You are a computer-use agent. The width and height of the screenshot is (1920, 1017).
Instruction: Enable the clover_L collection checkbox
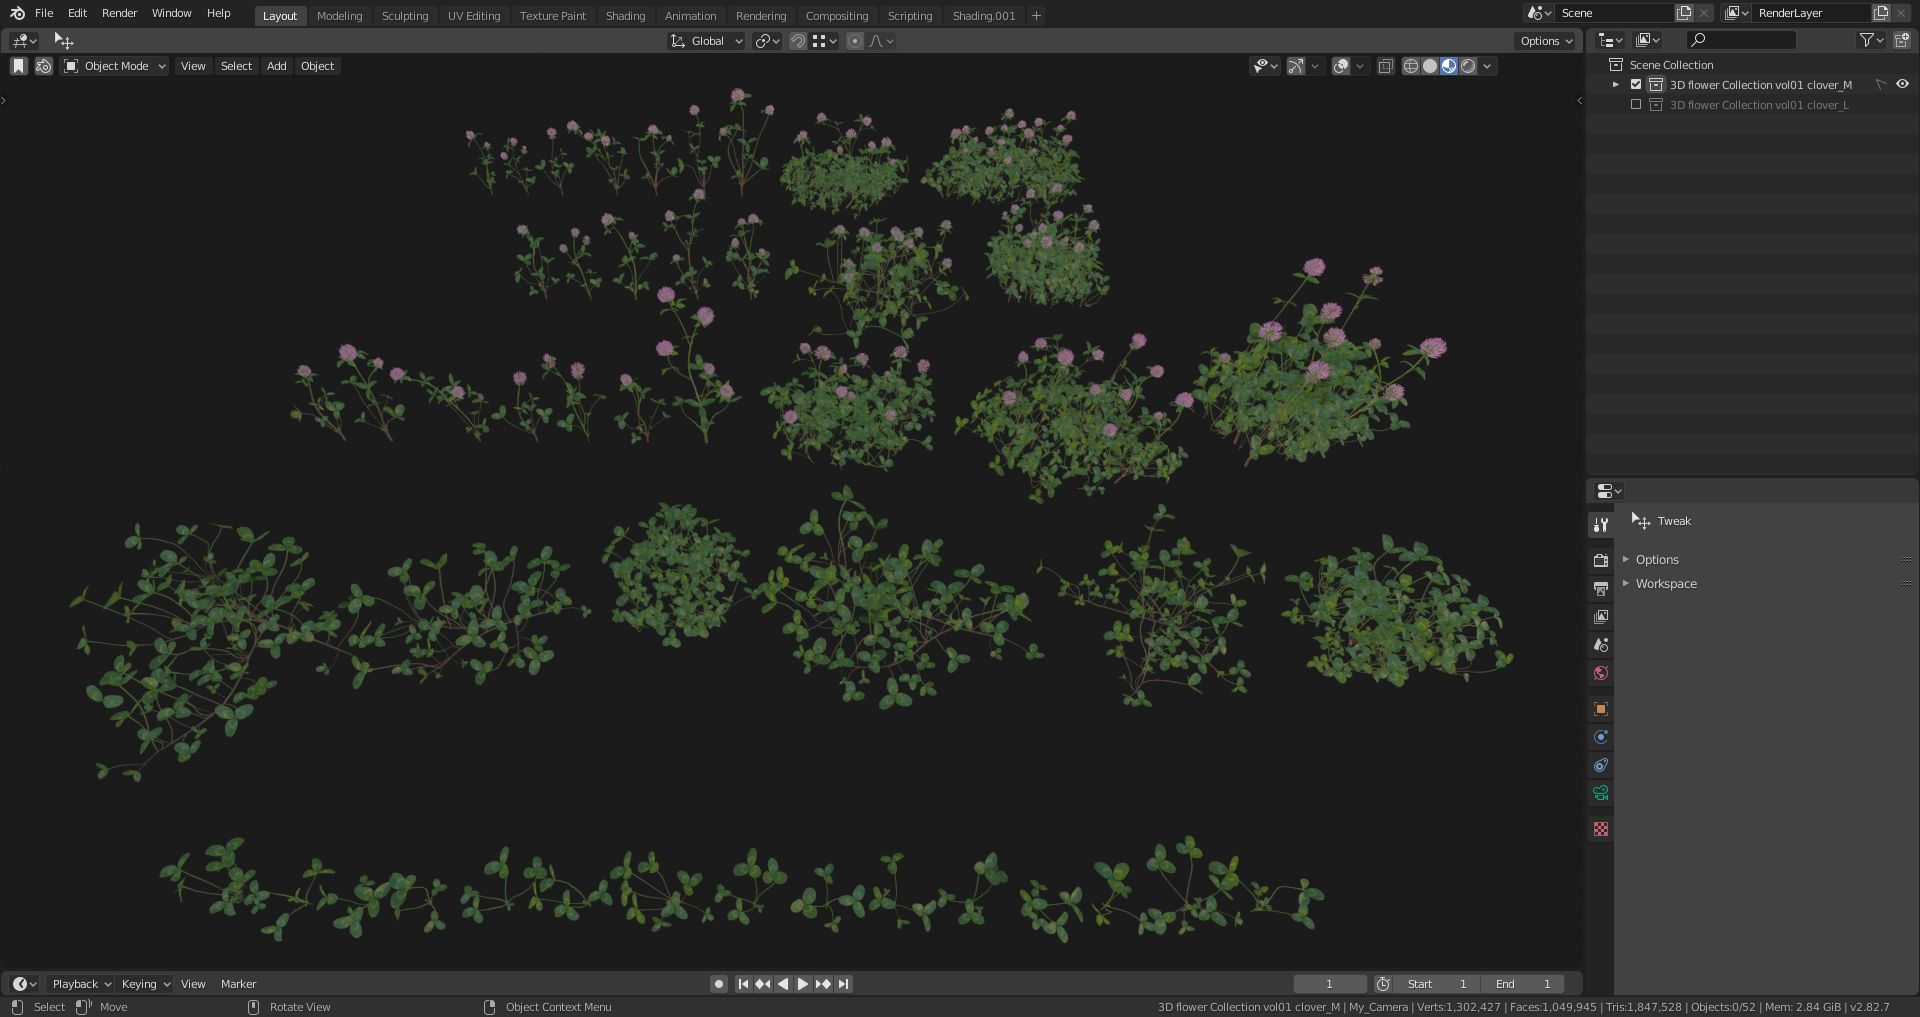point(1636,105)
